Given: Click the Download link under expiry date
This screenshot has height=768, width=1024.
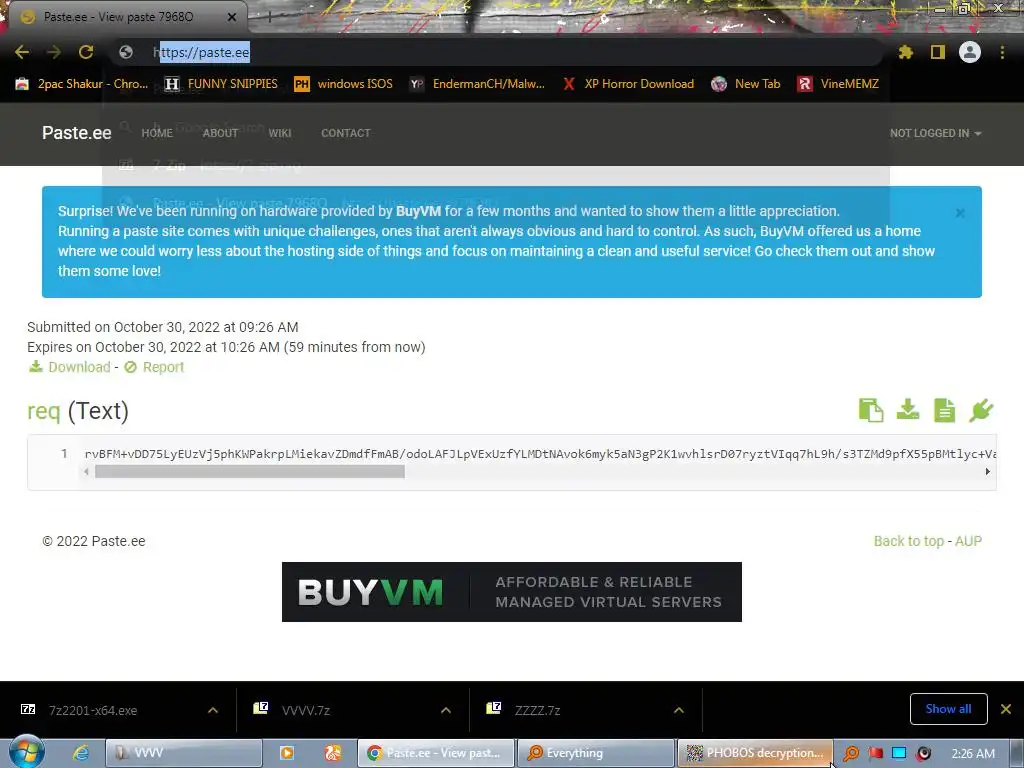Looking at the screenshot, I should (69, 367).
